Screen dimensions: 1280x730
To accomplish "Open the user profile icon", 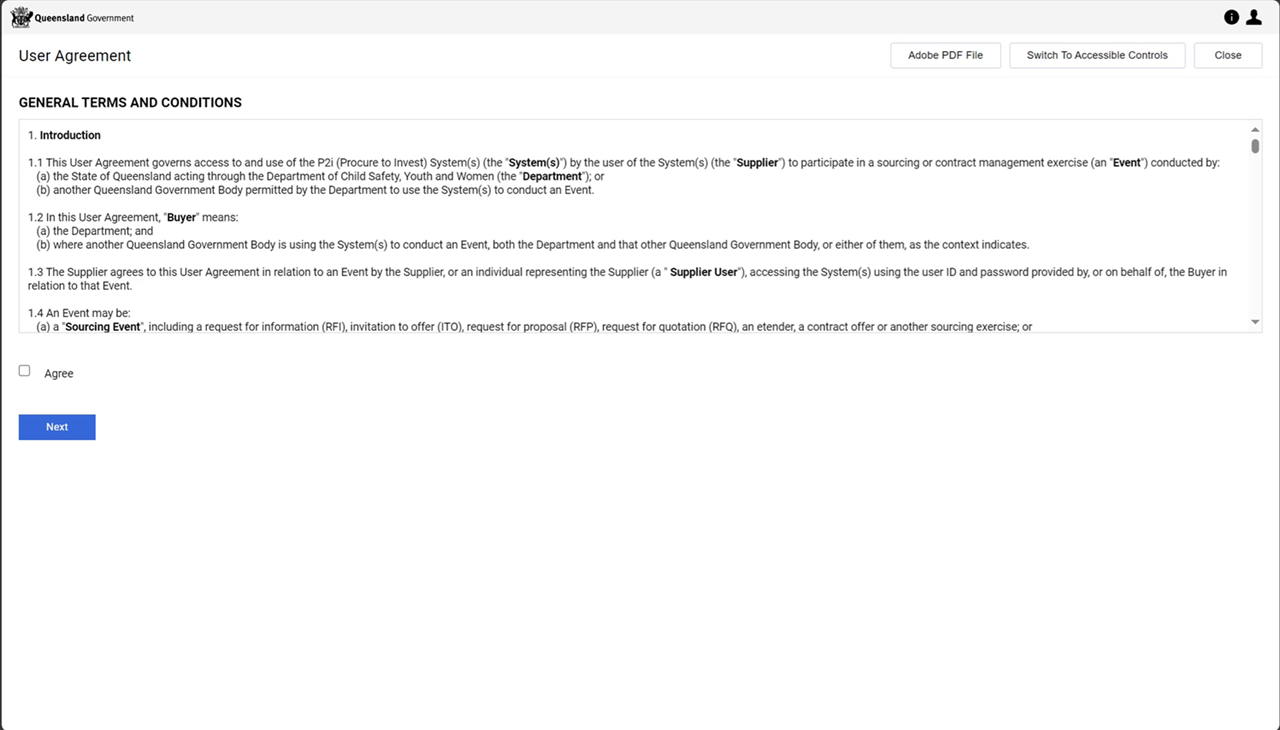I will [1253, 17].
